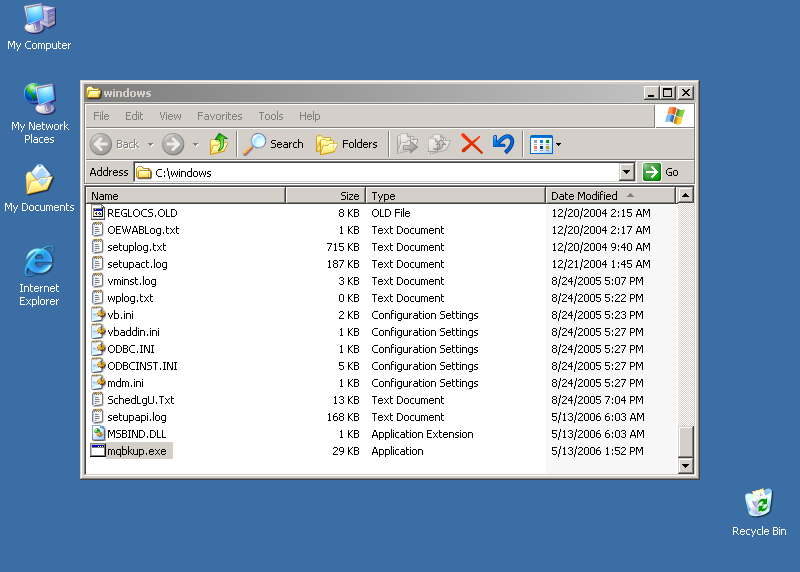
Task: Select the mqbkup.exe application icon
Action: pos(98,451)
